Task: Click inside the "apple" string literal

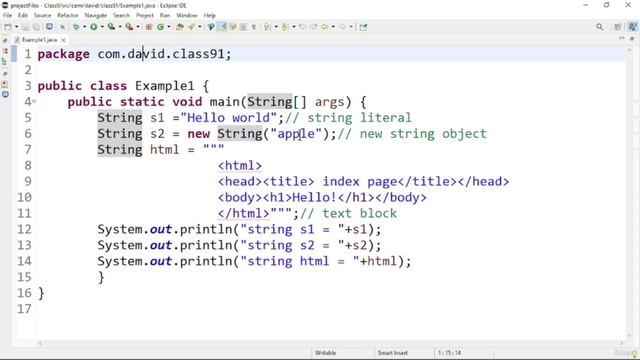Action: click(296, 133)
